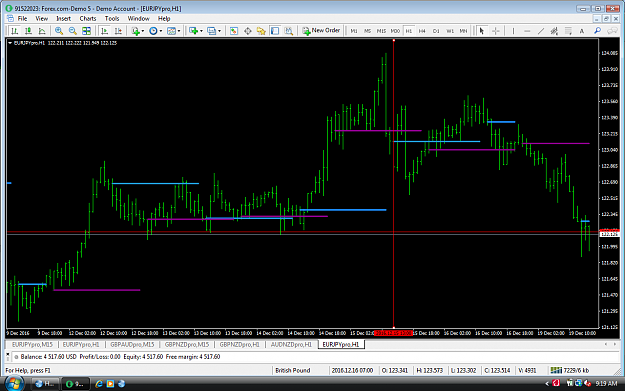Screen dimensions: 625x391
Task: Draw a horizontal line with the toolbar tool
Action: pyautogui.click(x=527, y=31)
